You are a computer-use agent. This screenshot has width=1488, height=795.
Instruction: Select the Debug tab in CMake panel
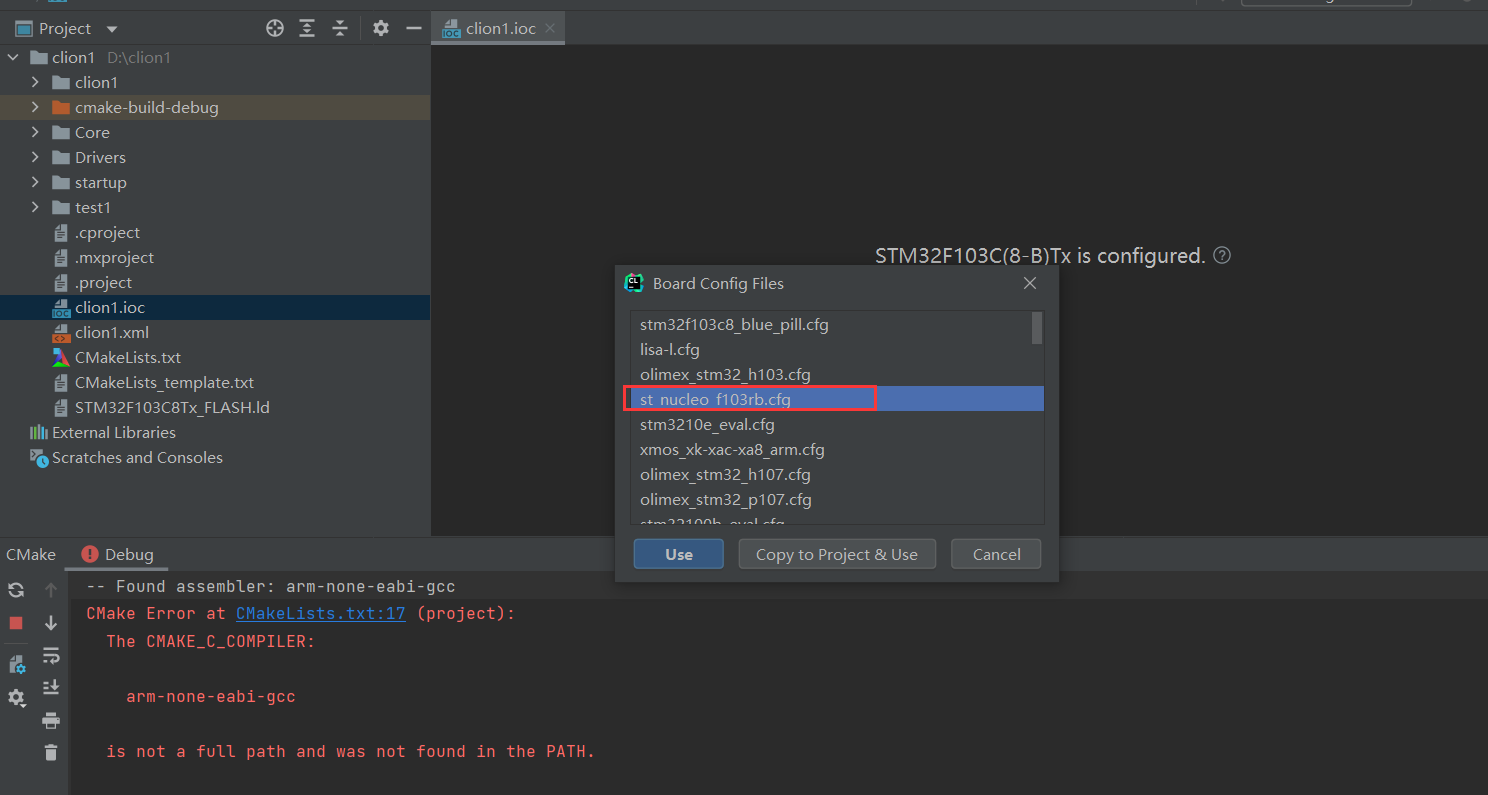click(x=118, y=554)
